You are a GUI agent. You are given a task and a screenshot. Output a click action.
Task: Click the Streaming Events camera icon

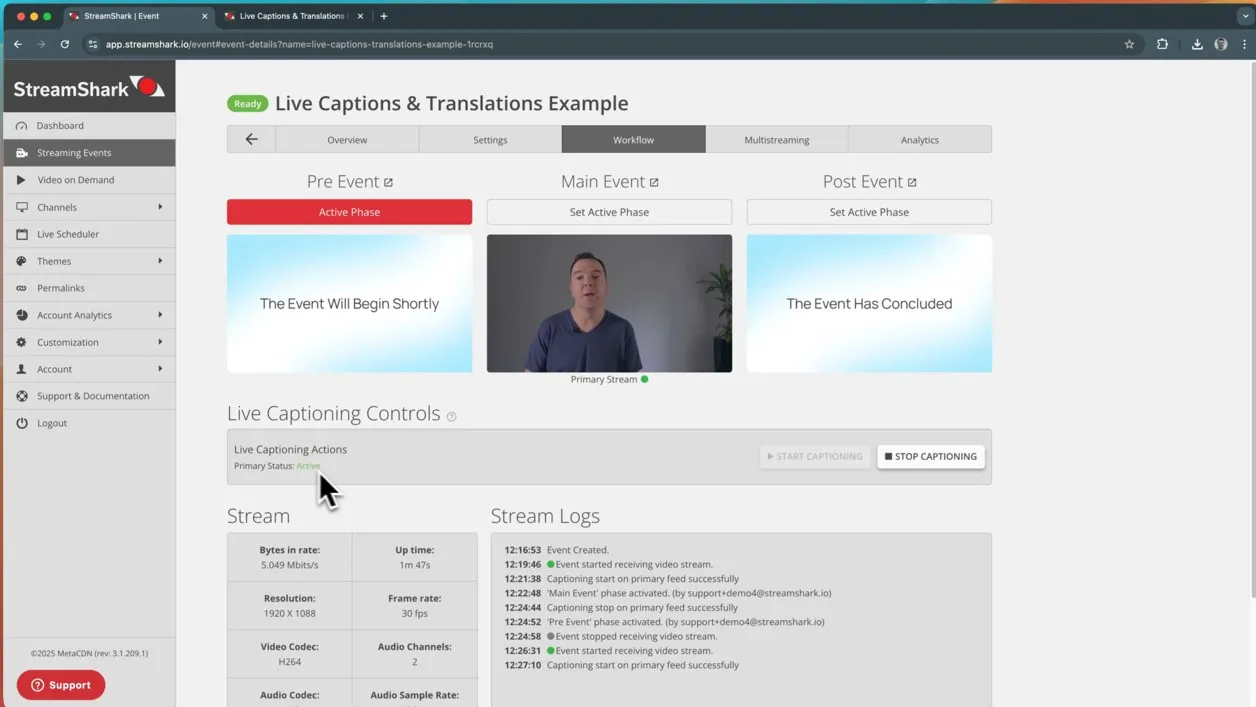point(22,153)
